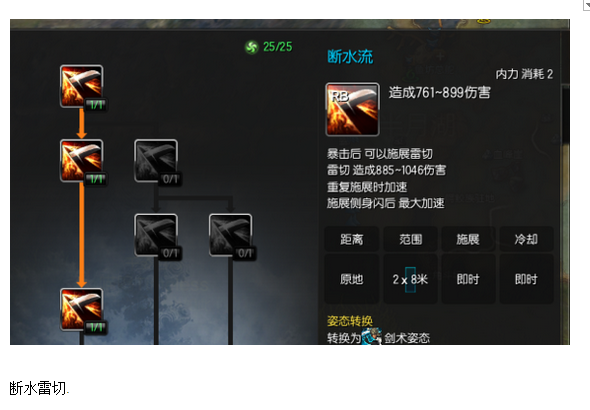Viewport: 590px width, 410px height.
Task: Click the 冷却 header cell
Action: pyautogui.click(x=526, y=239)
